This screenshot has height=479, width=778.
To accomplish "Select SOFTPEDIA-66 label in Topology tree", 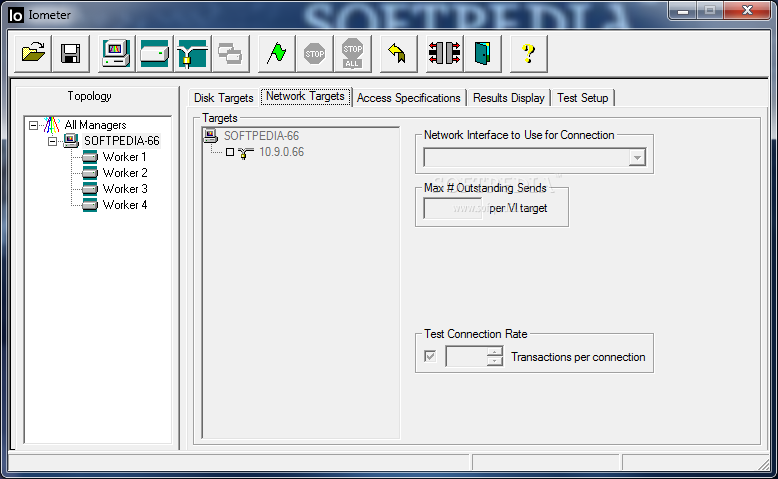I will pos(122,141).
